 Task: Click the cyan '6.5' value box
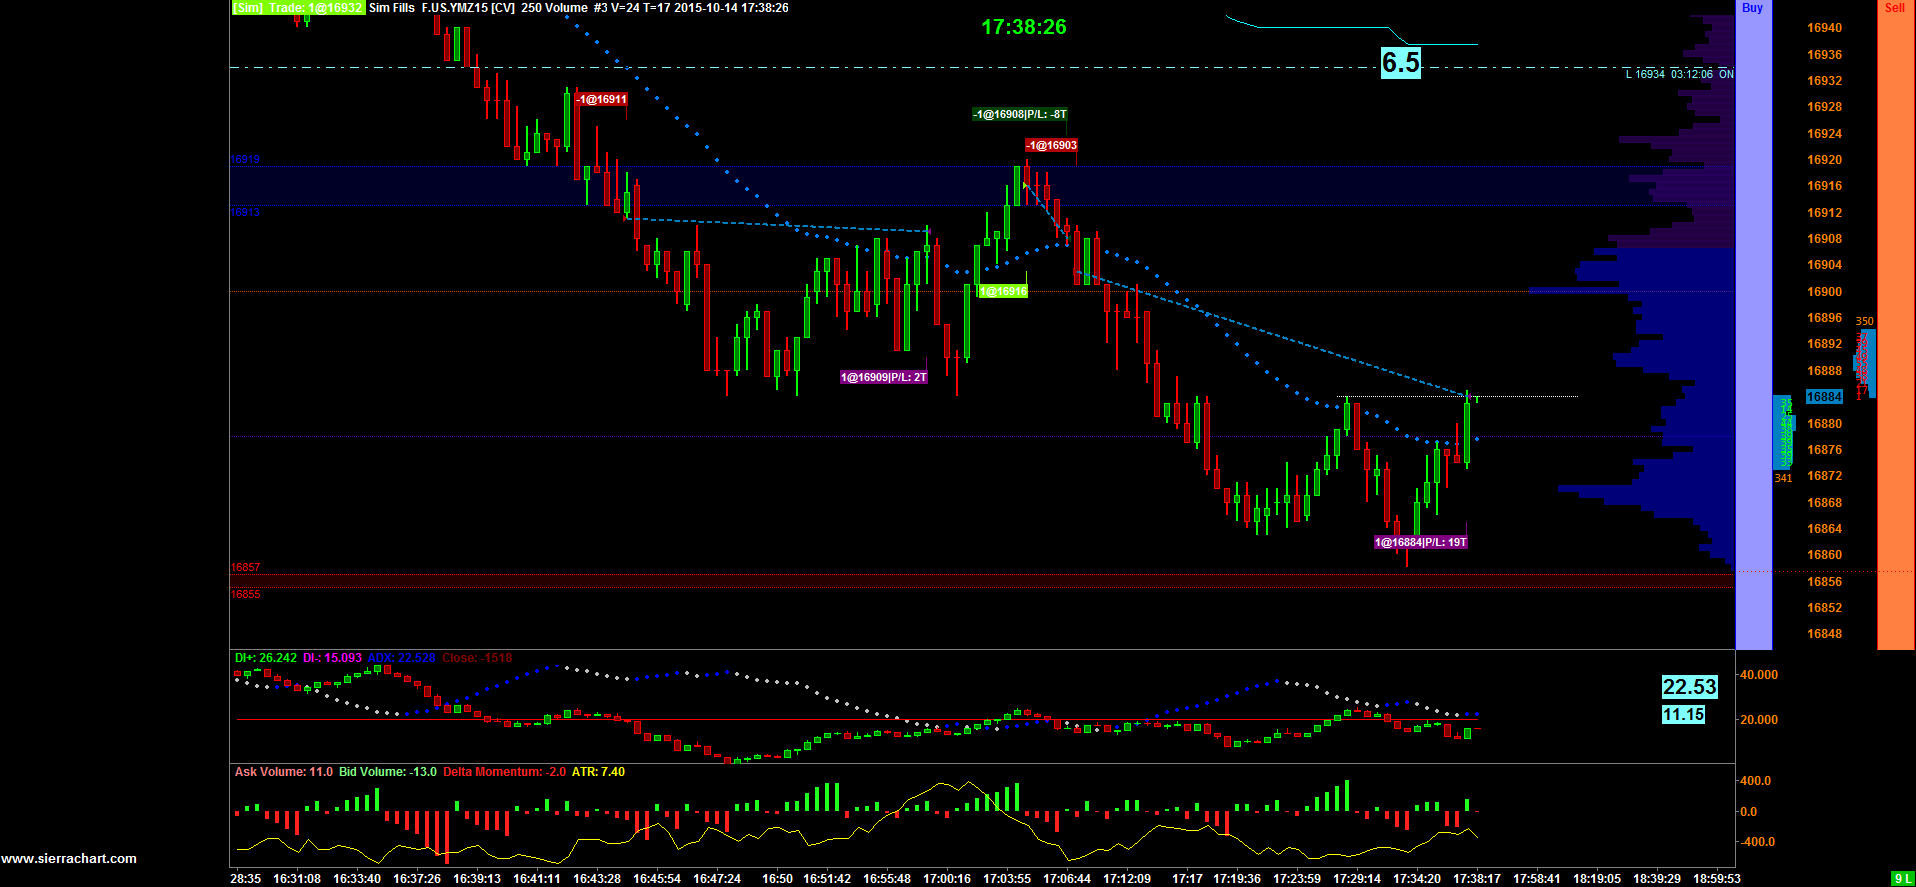pyautogui.click(x=1401, y=63)
